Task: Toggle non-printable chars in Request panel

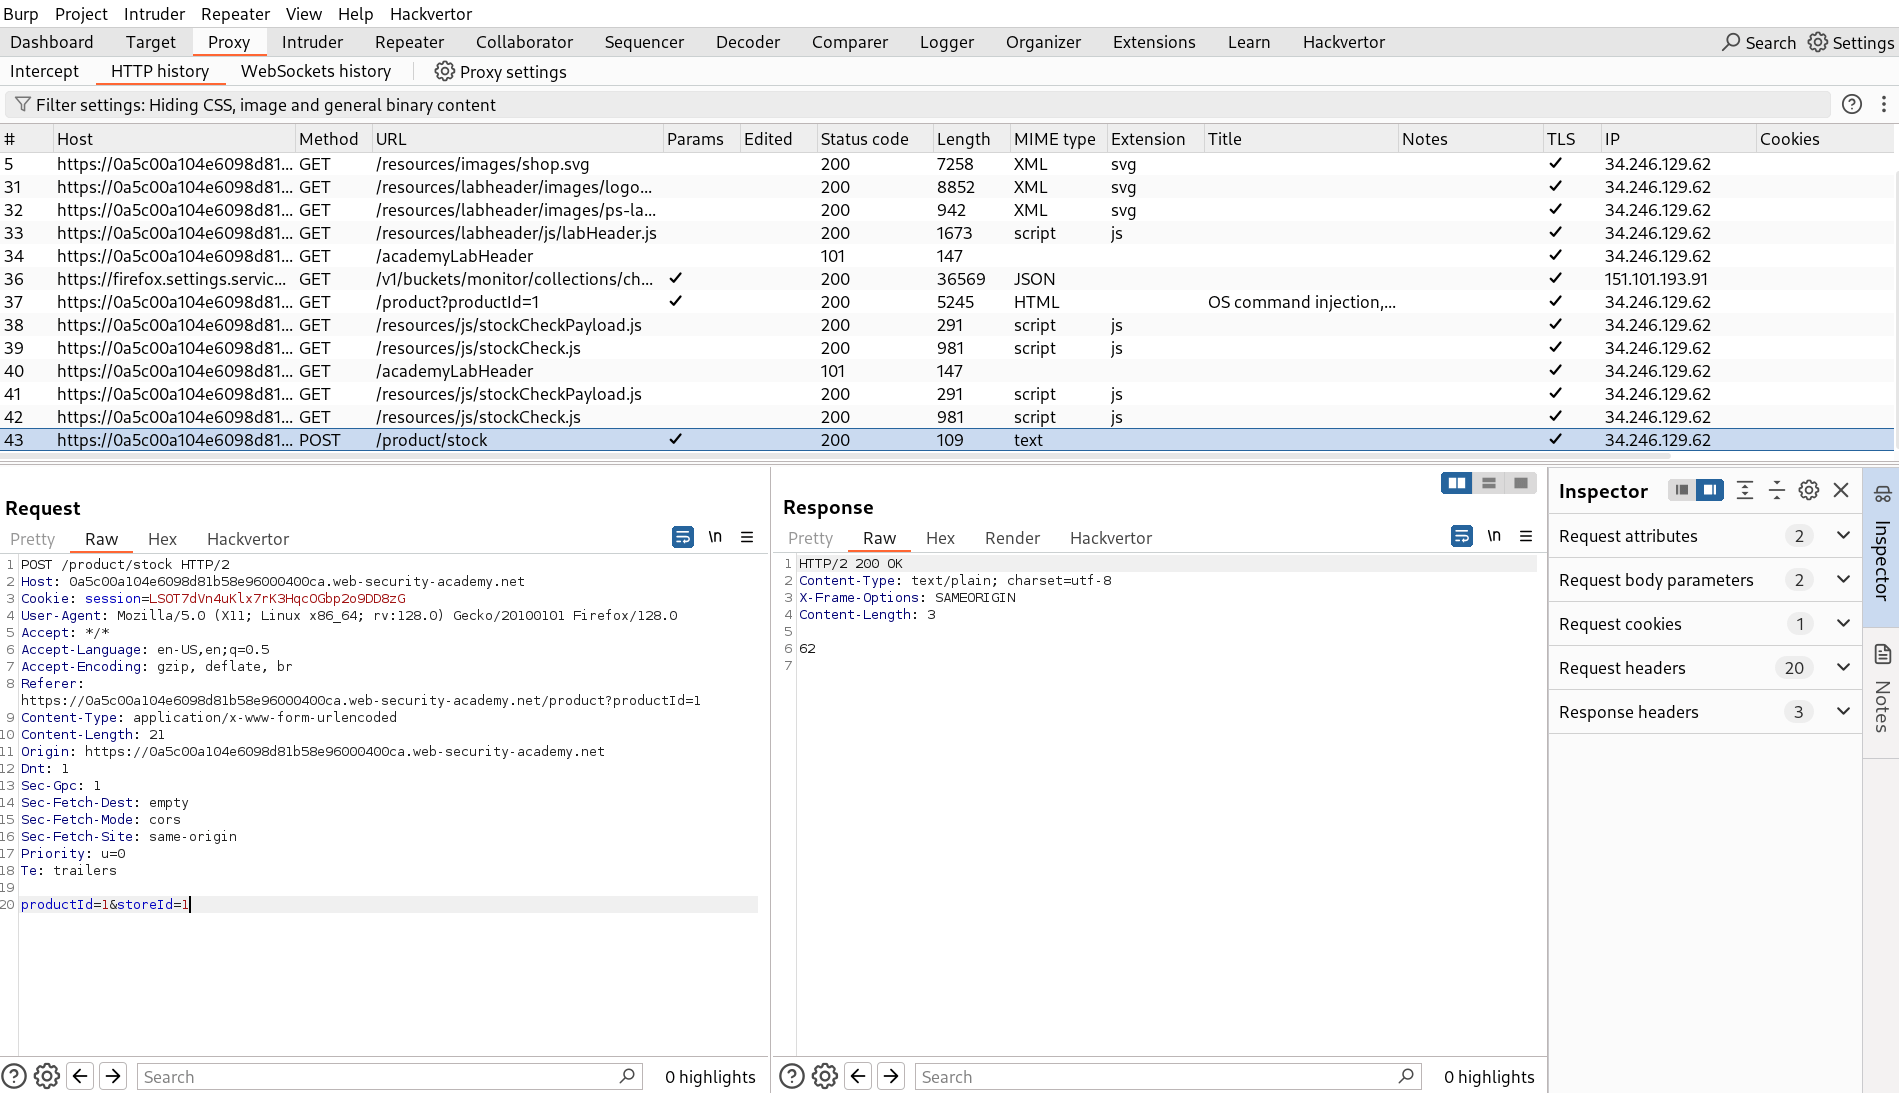Action: [715, 537]
